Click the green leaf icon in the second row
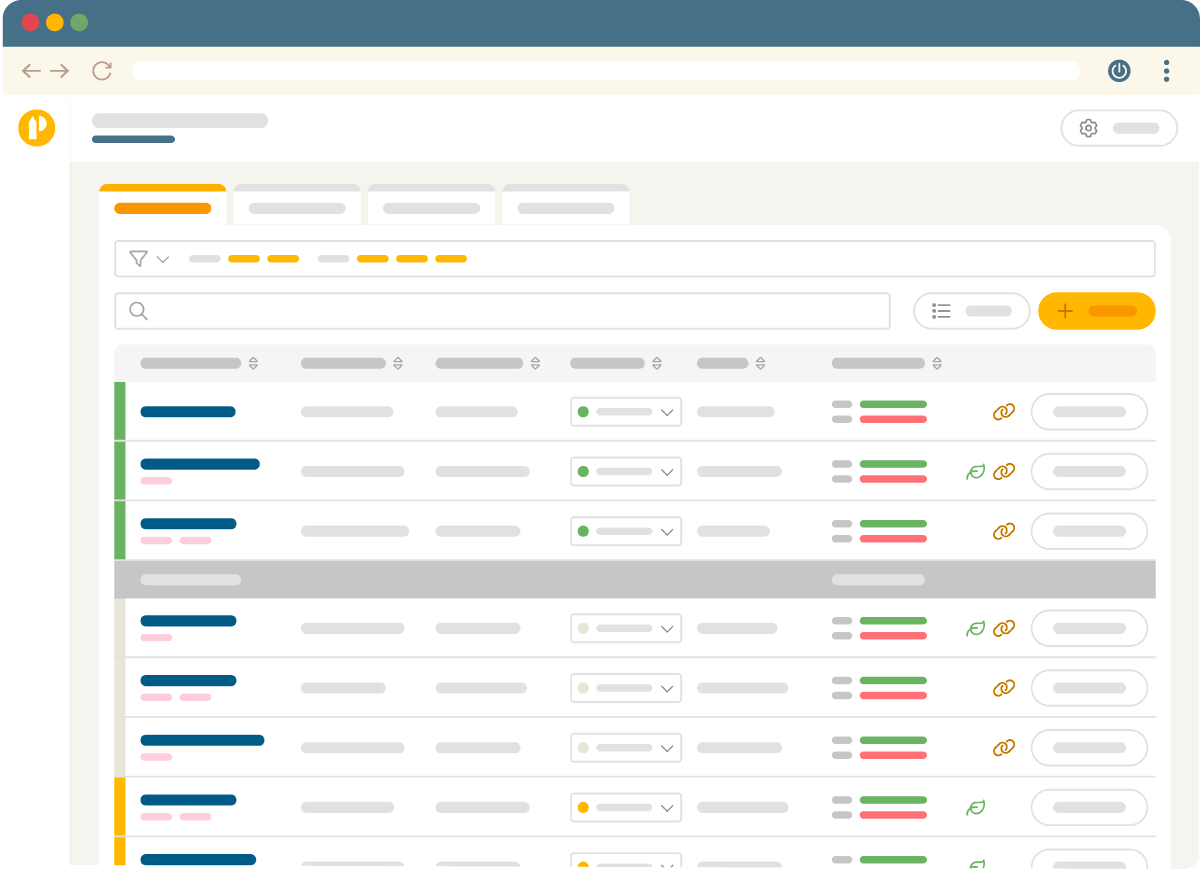Screen dimensions: 1200x869 (x=975, y=472)
